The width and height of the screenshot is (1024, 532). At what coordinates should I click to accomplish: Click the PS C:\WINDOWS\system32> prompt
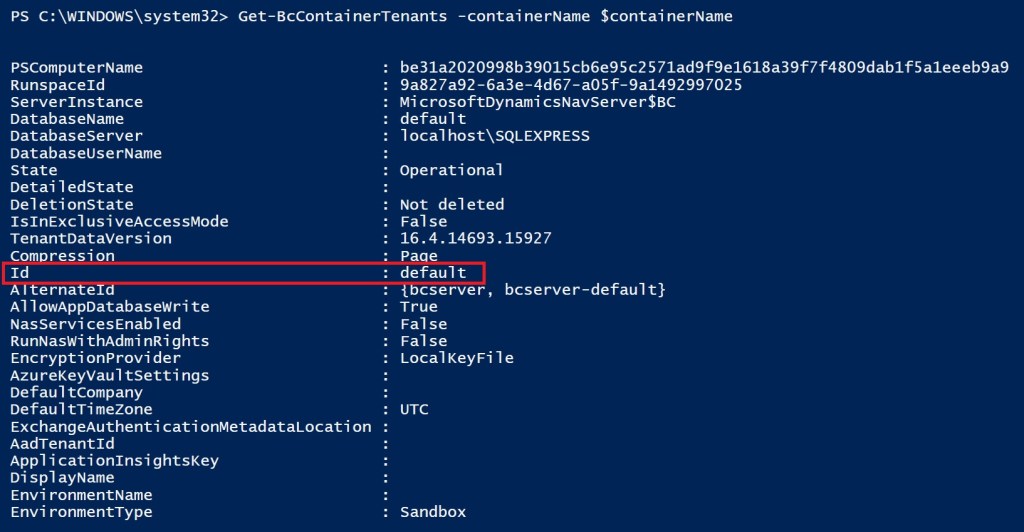(x=117, y=17)
